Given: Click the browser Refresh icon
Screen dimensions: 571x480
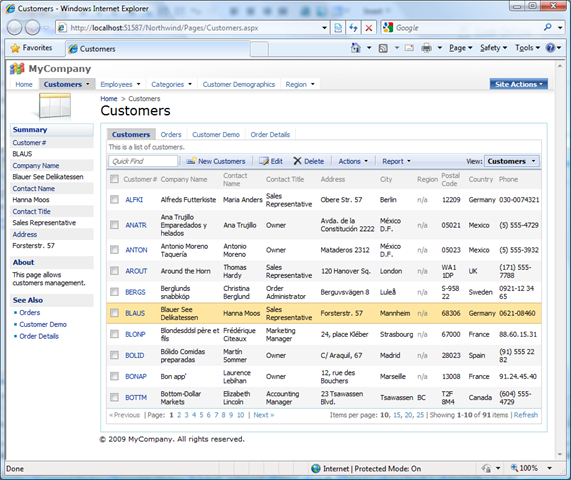Looking at the screenshot, I should click(x=353, y=28).
